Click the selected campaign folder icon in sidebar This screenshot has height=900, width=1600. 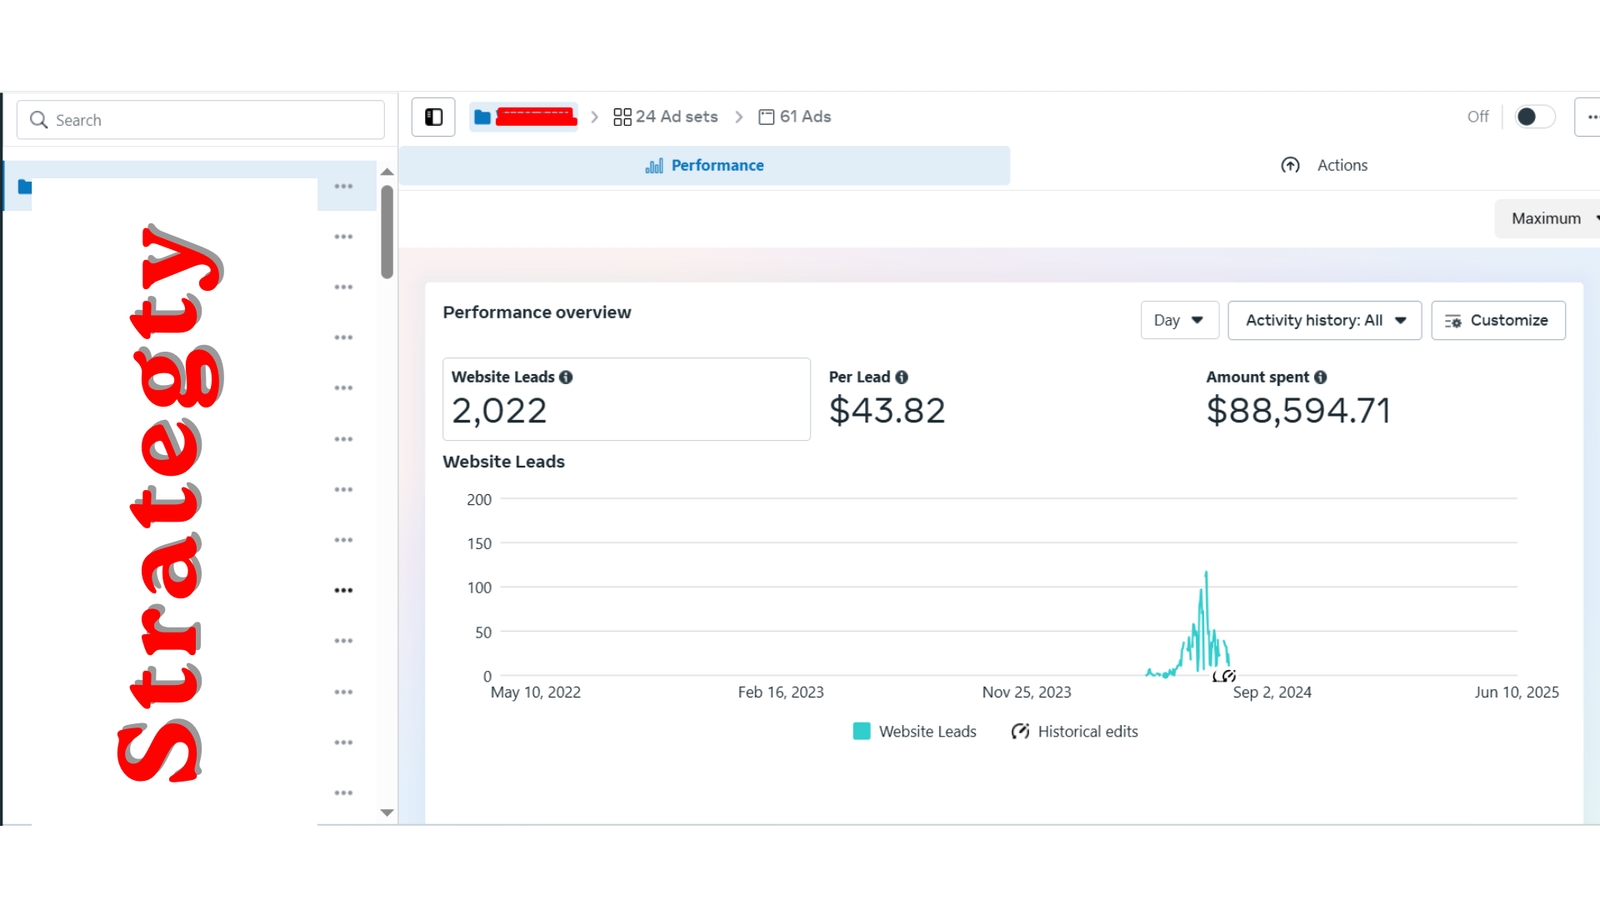point(25,187)
